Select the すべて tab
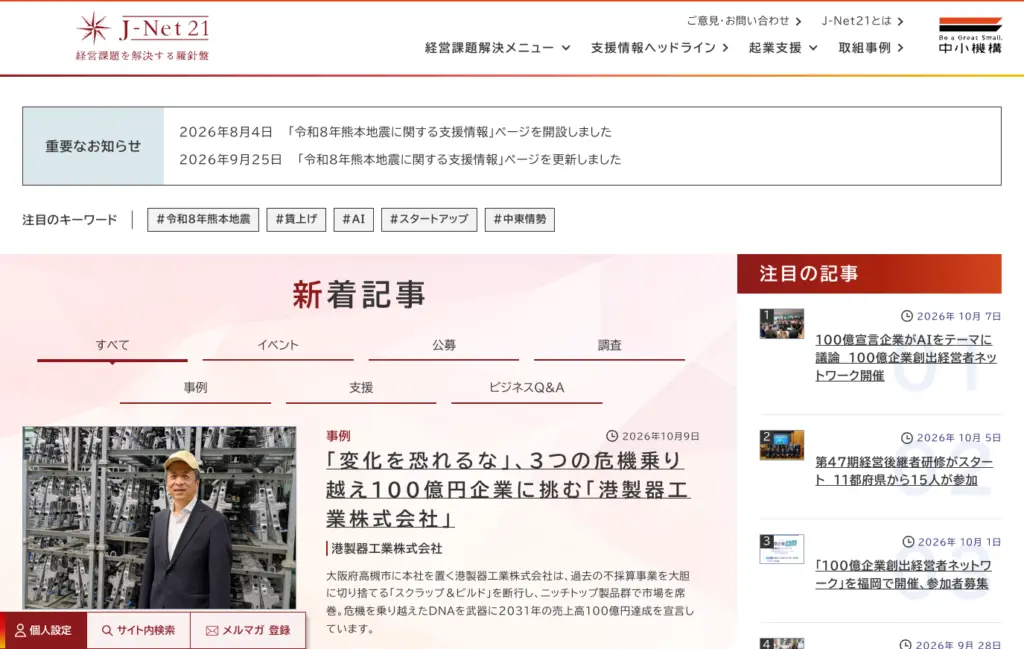Screen dimensions: 1024x649 click(x=112, y=346)
